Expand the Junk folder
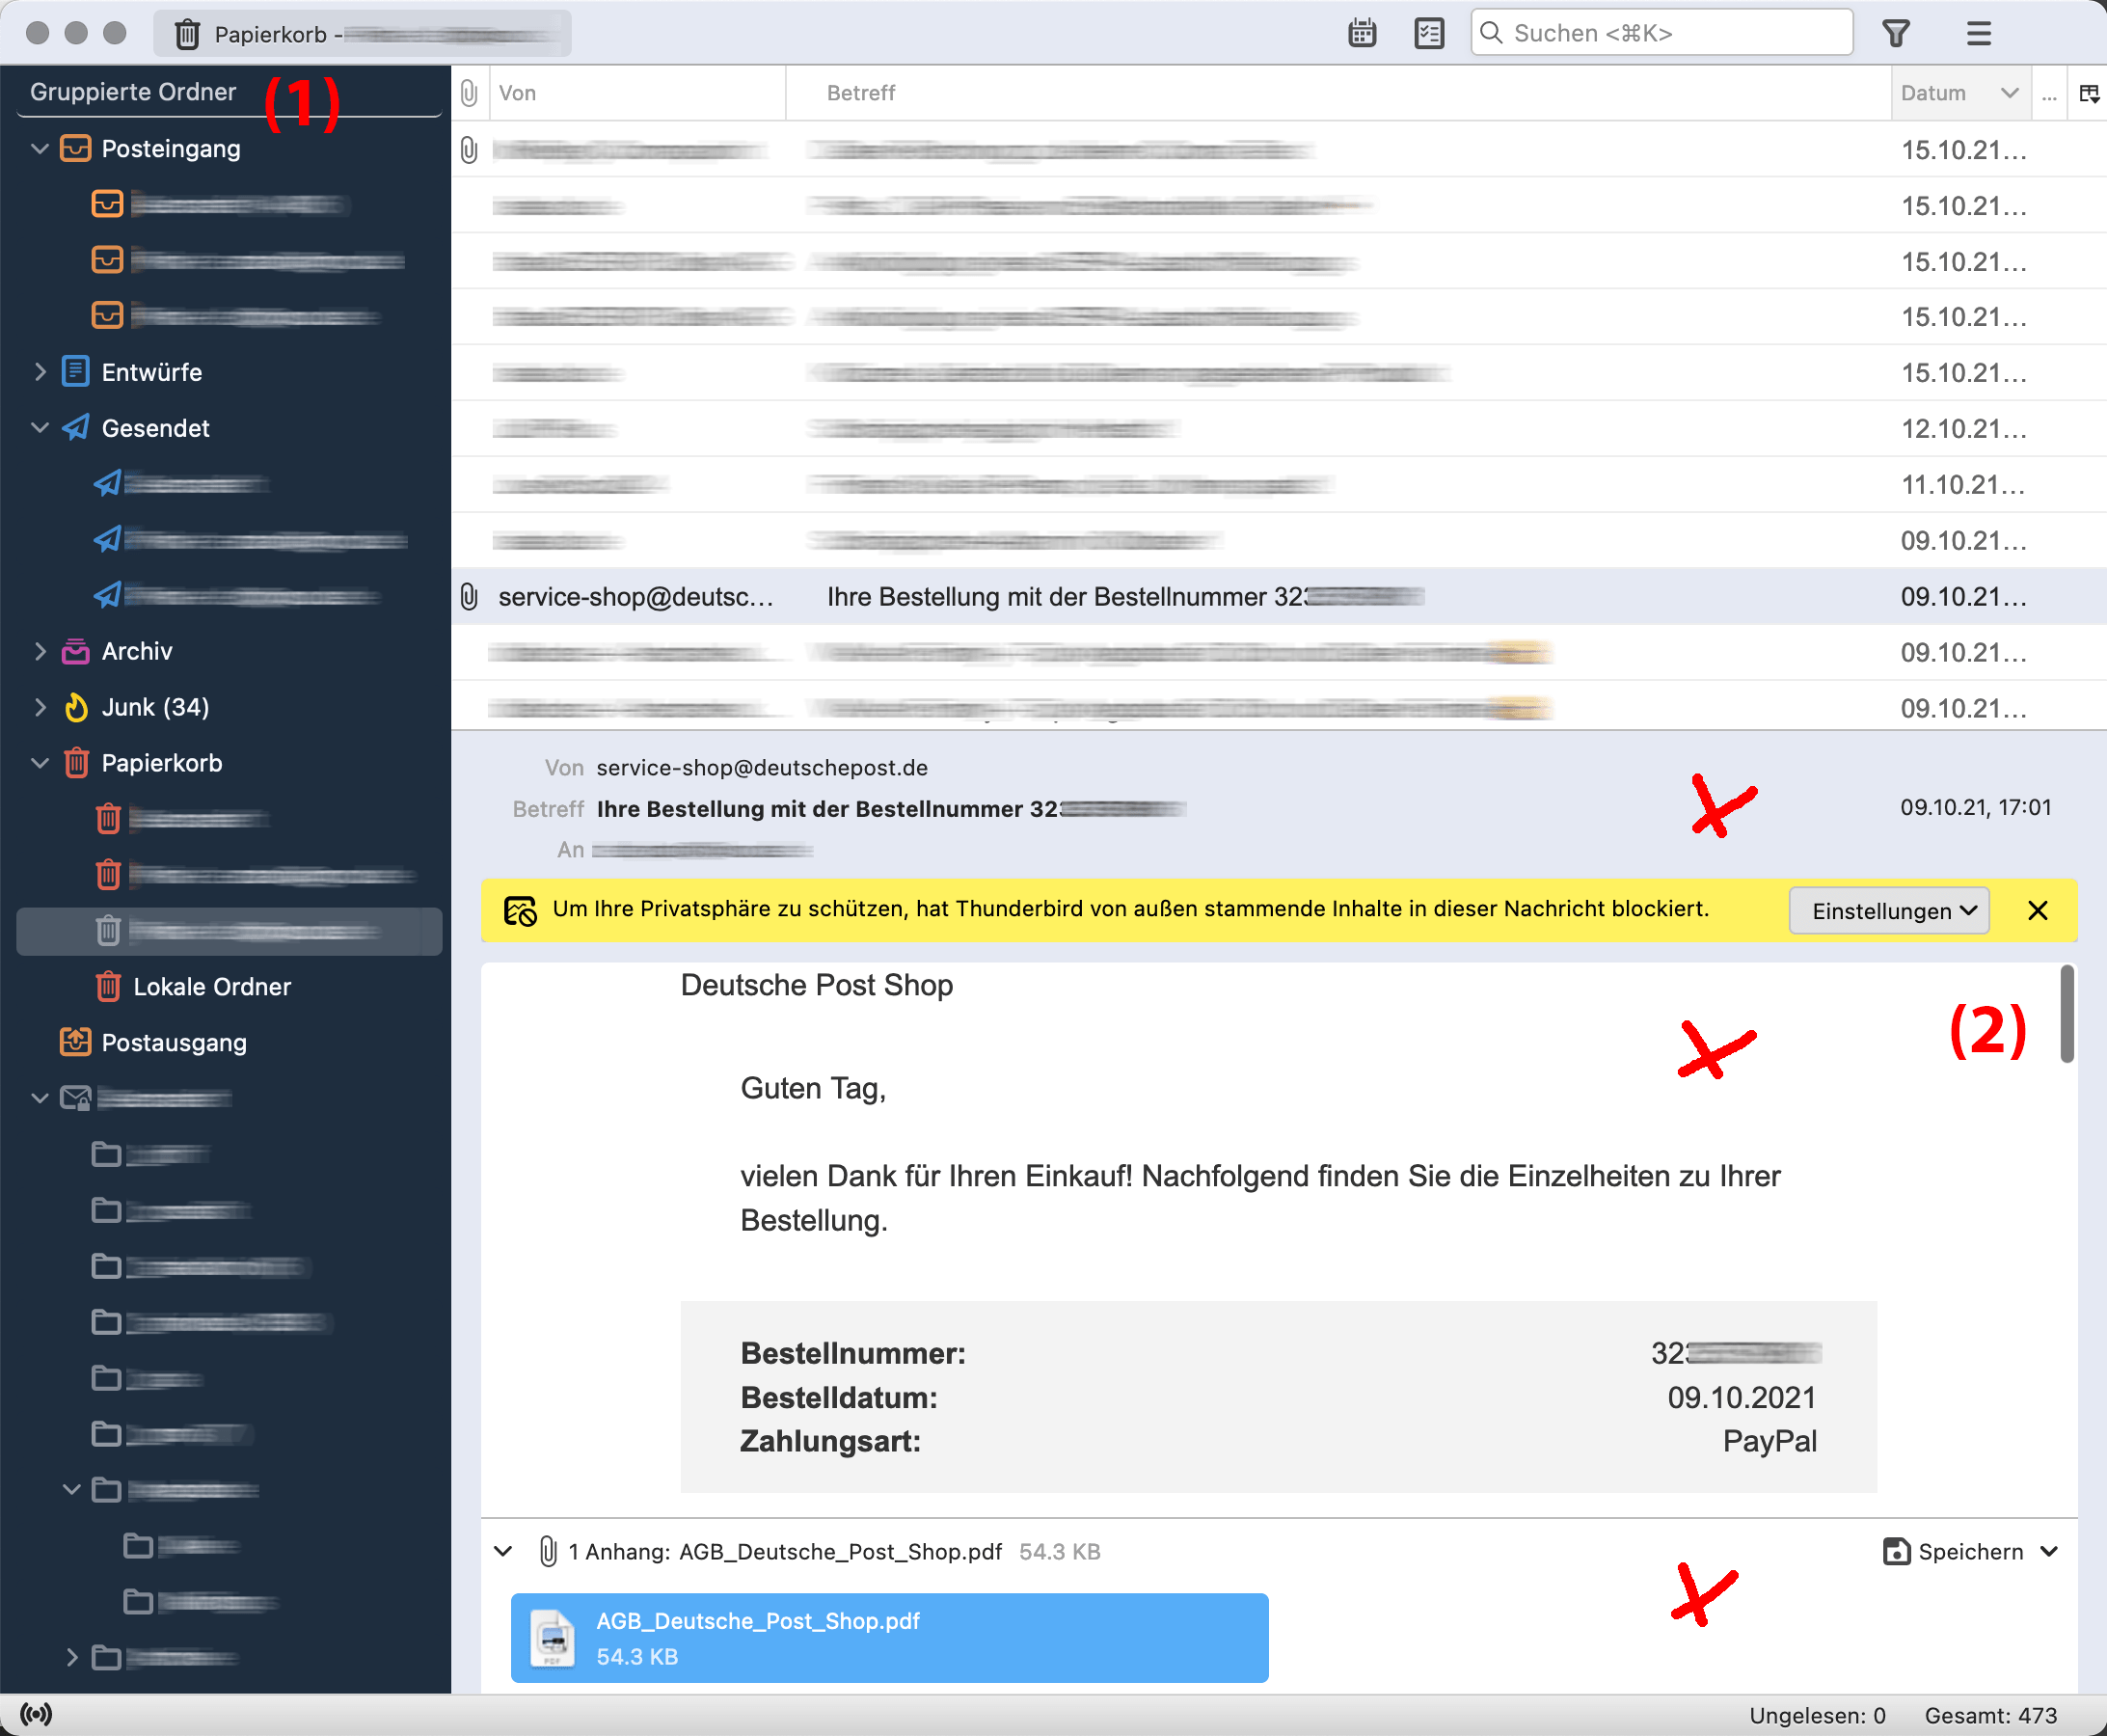2107x1736 pixels. coord(40,707)
